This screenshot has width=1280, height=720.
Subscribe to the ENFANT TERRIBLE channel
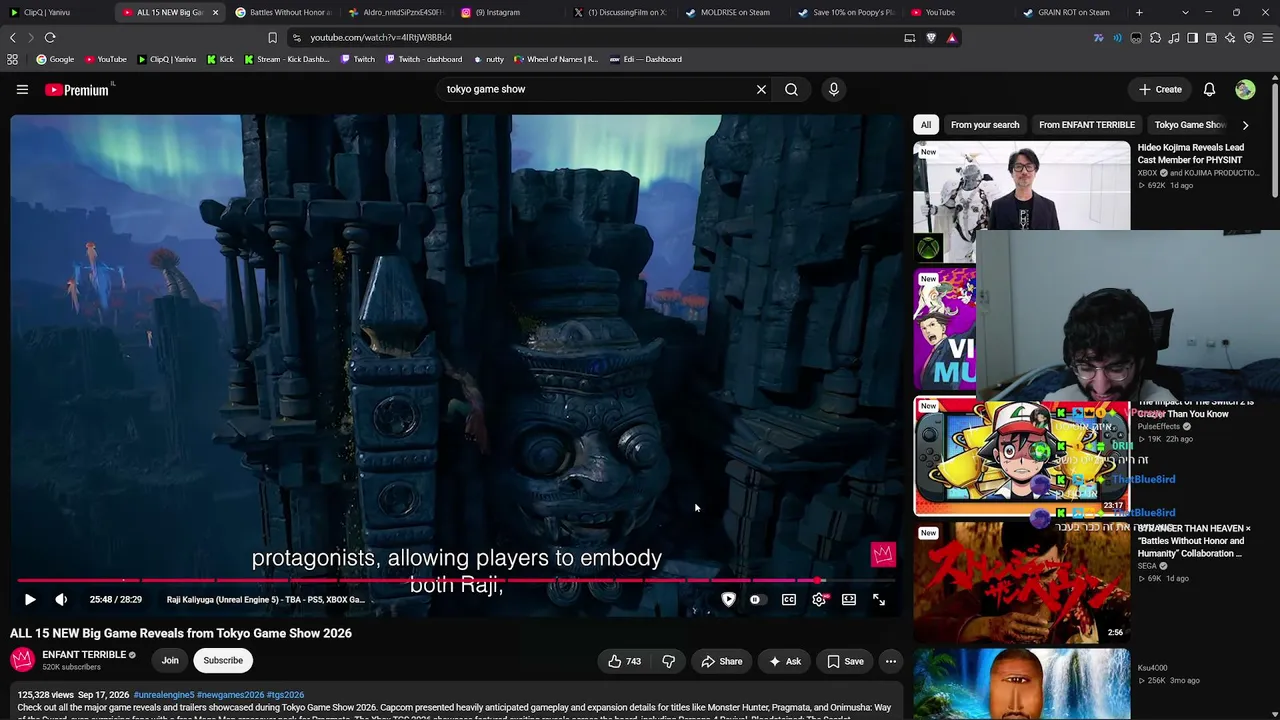pyautogui.click(x=223, y=660)
